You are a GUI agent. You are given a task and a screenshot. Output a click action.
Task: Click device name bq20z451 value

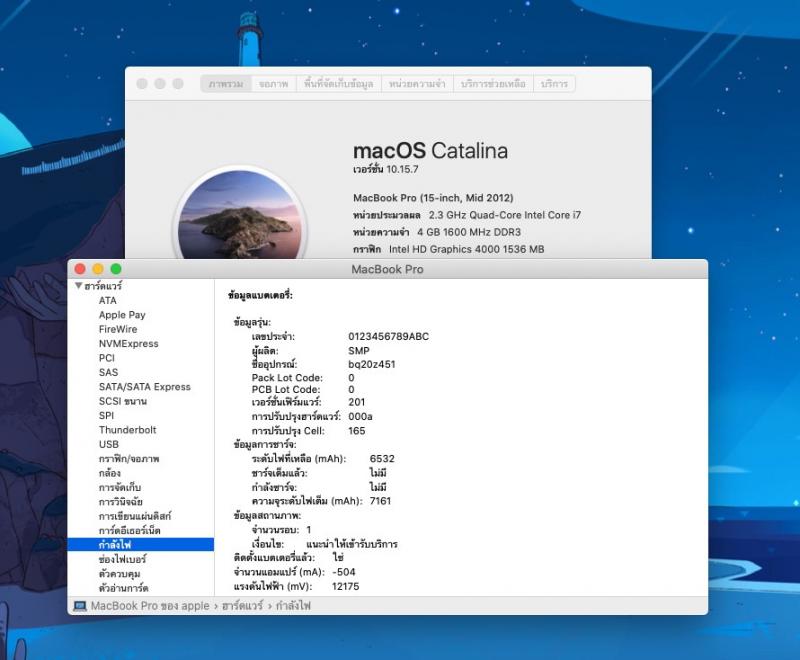(372, 364)
